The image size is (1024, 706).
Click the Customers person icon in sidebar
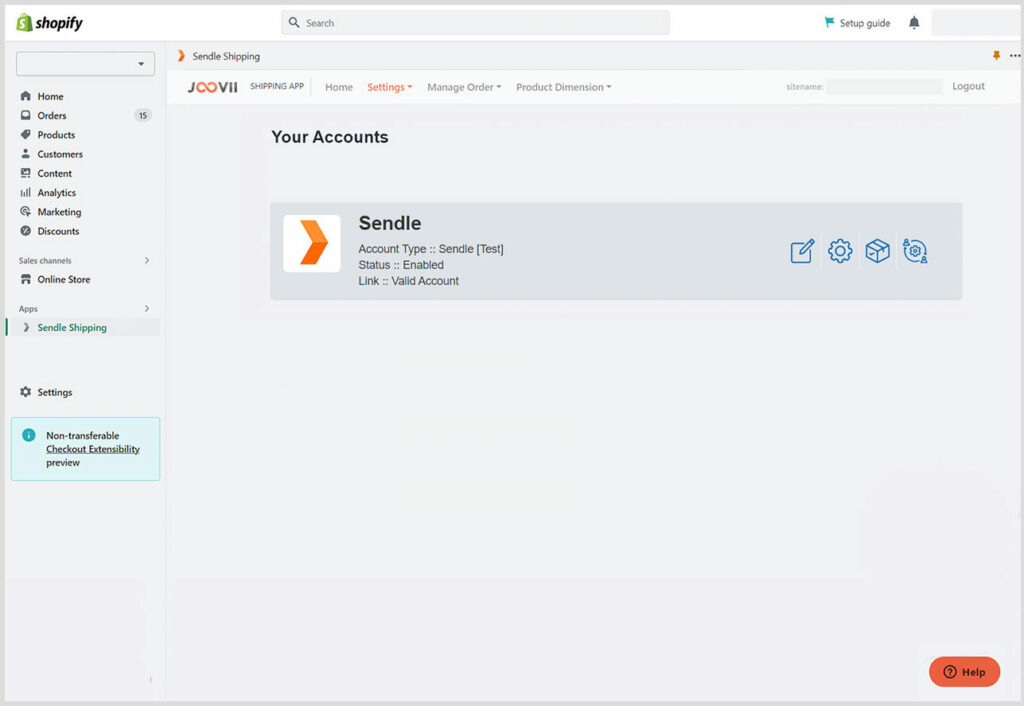25,153
